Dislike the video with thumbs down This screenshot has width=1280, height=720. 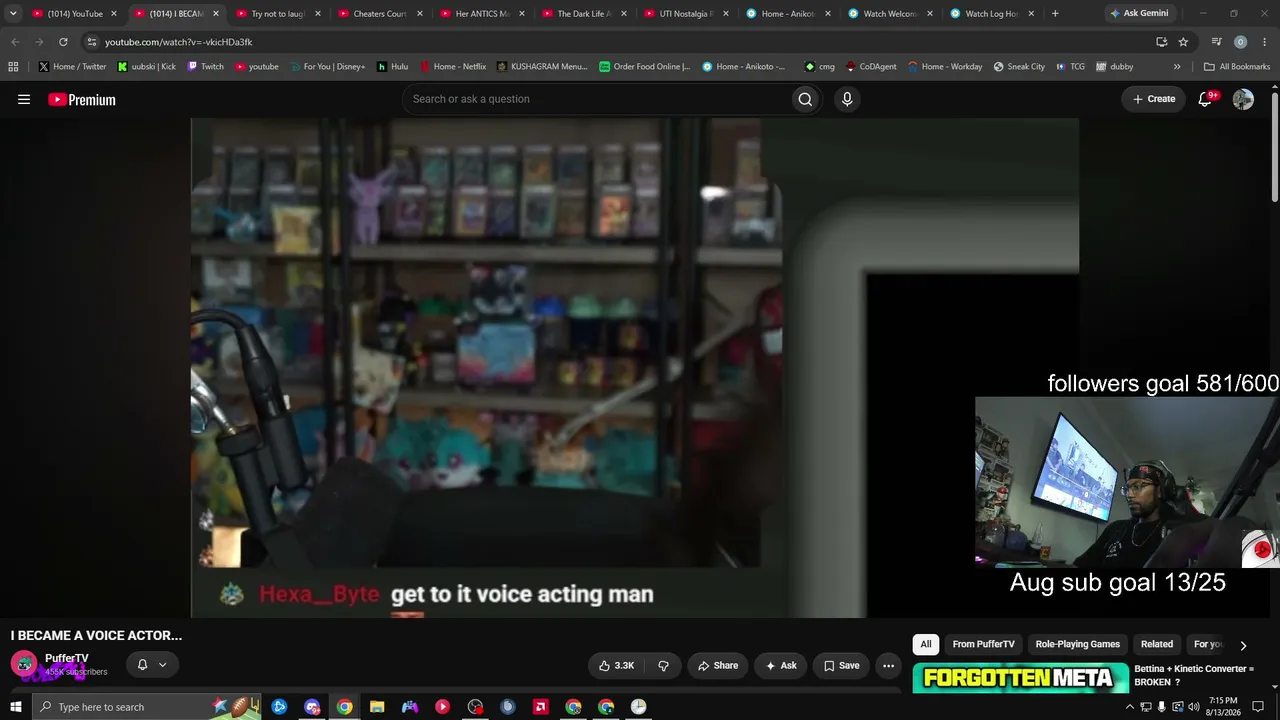663,665
